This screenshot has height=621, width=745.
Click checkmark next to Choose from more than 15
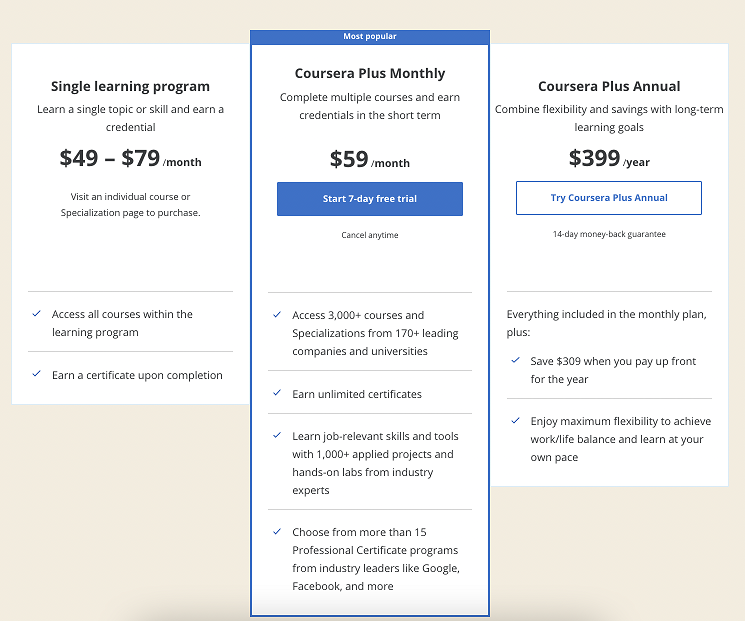(x=277, y=531)
